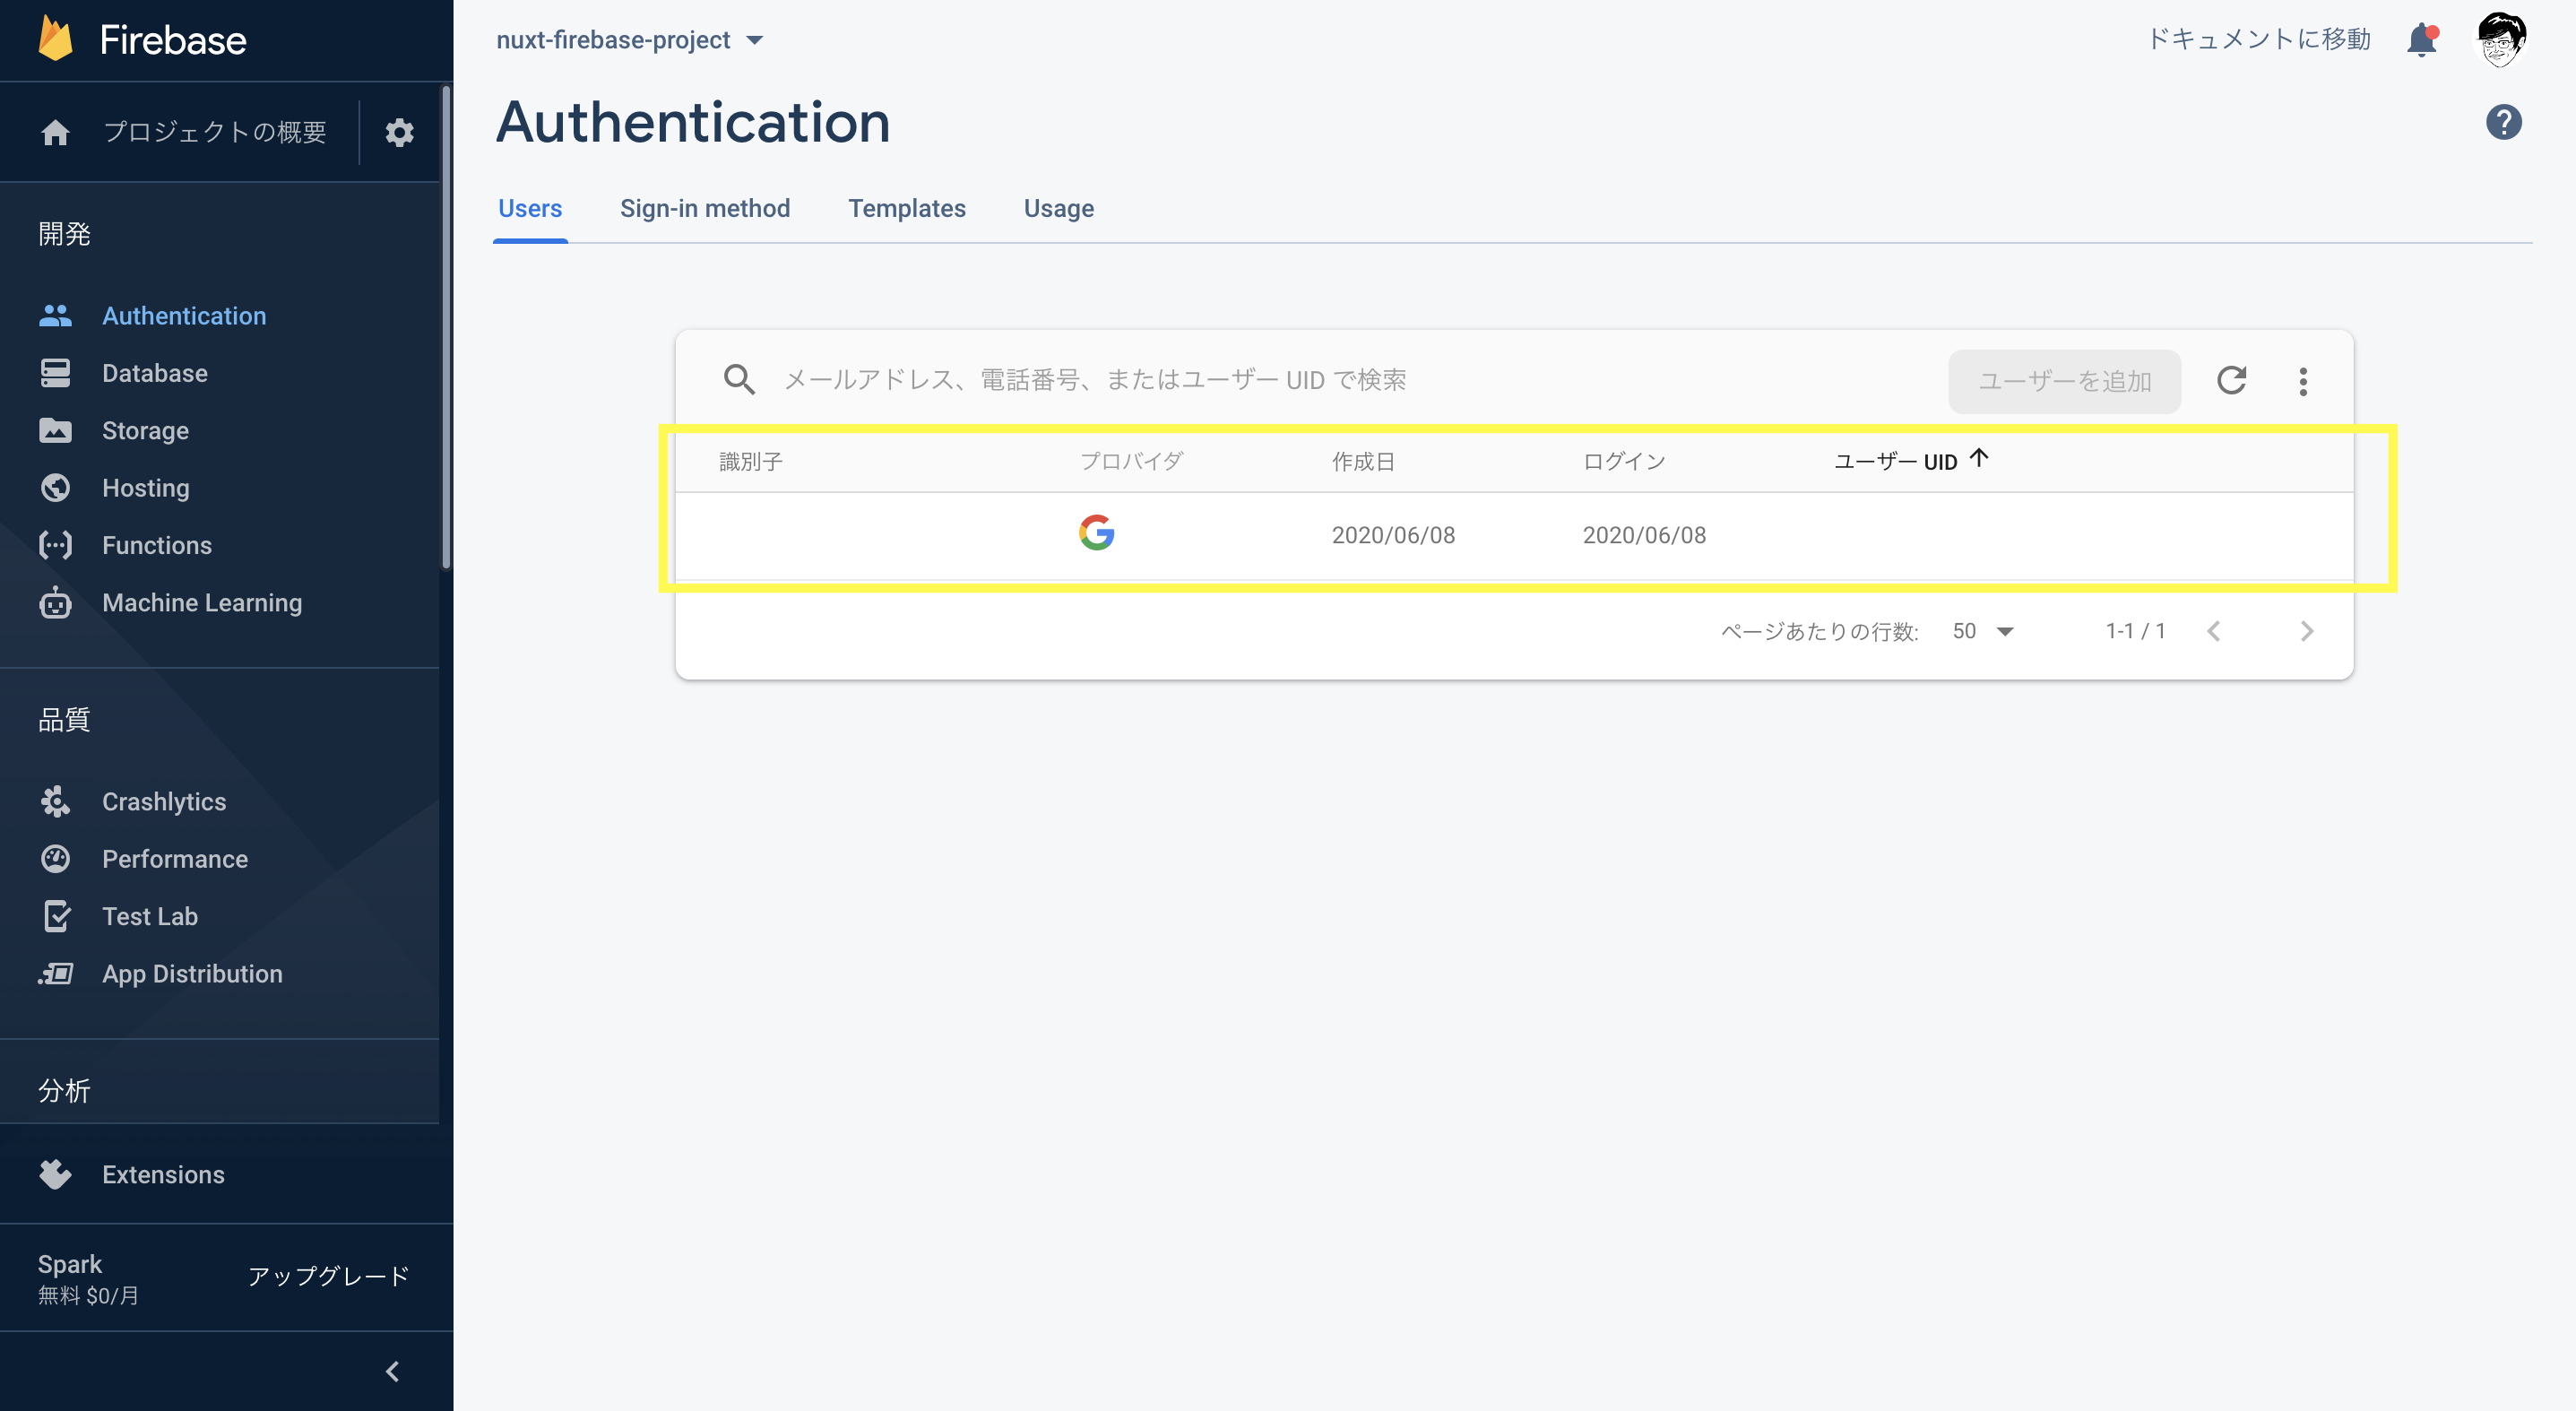The height and width of the screenshot is (1411, 2576).
Task: Click the Storage image icon
Action: pyautogui.click(x=55, y=431)
